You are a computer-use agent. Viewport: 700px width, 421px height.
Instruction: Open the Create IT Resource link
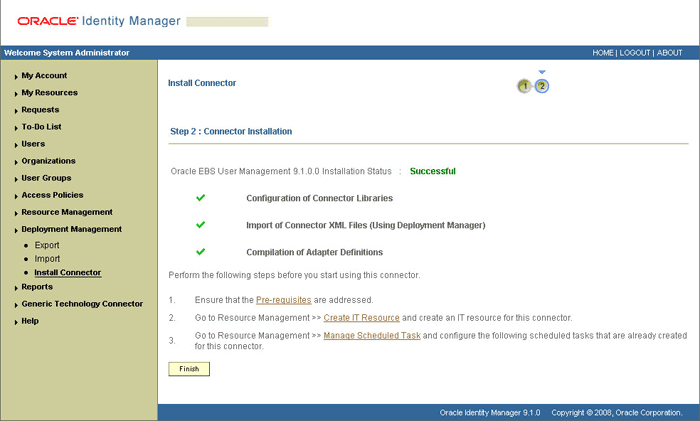coord(362,317)
